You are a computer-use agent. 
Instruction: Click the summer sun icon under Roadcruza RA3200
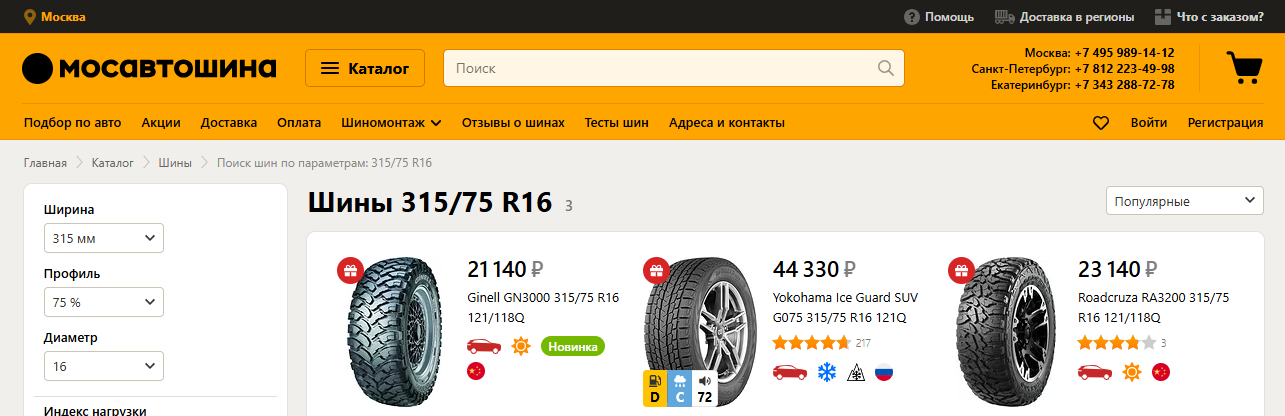(1132, 372)
